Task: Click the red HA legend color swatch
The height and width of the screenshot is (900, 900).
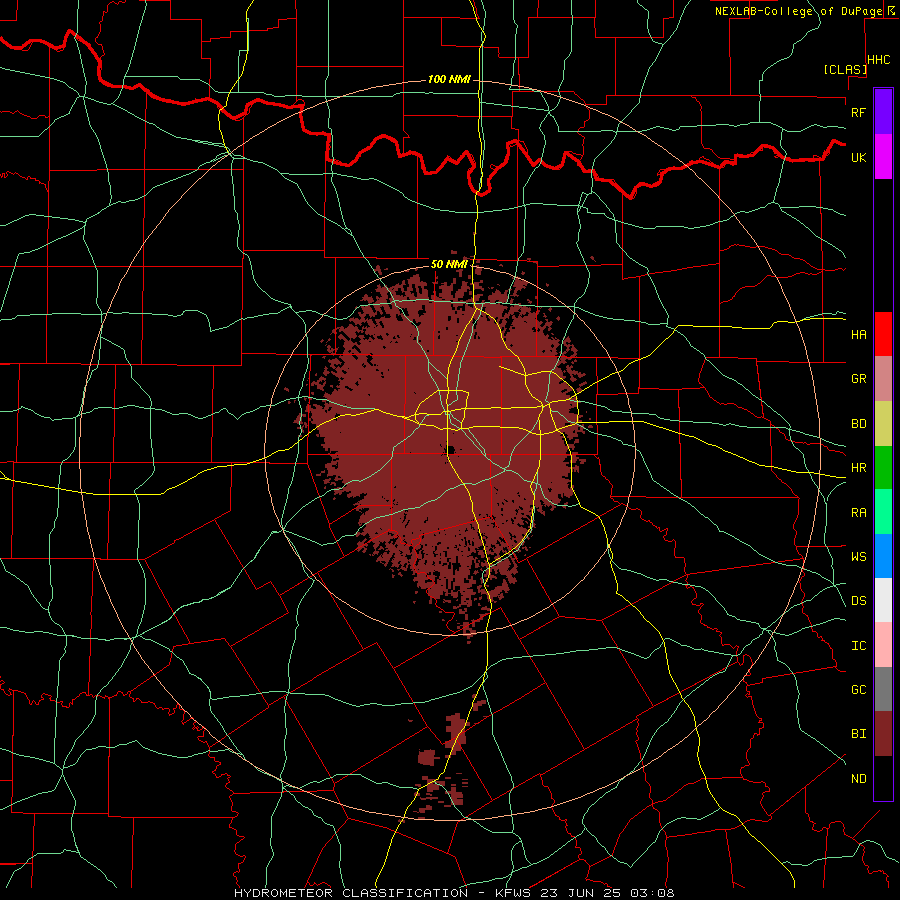Action: tap(883, 334)
